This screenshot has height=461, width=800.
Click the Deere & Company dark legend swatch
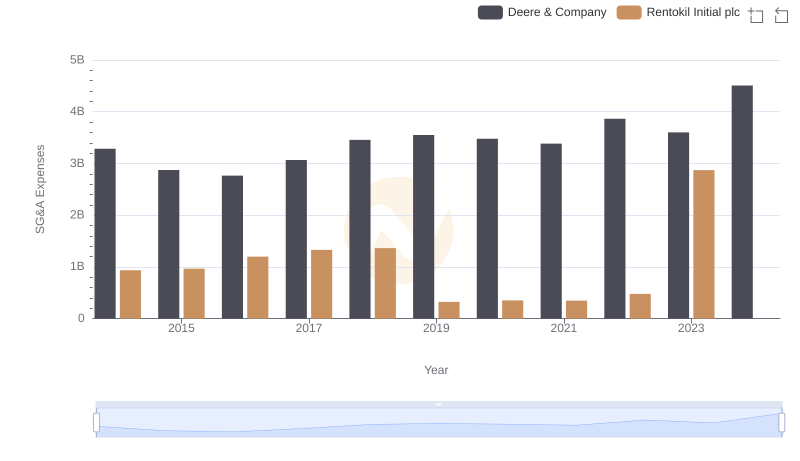(x=490, y=12)
